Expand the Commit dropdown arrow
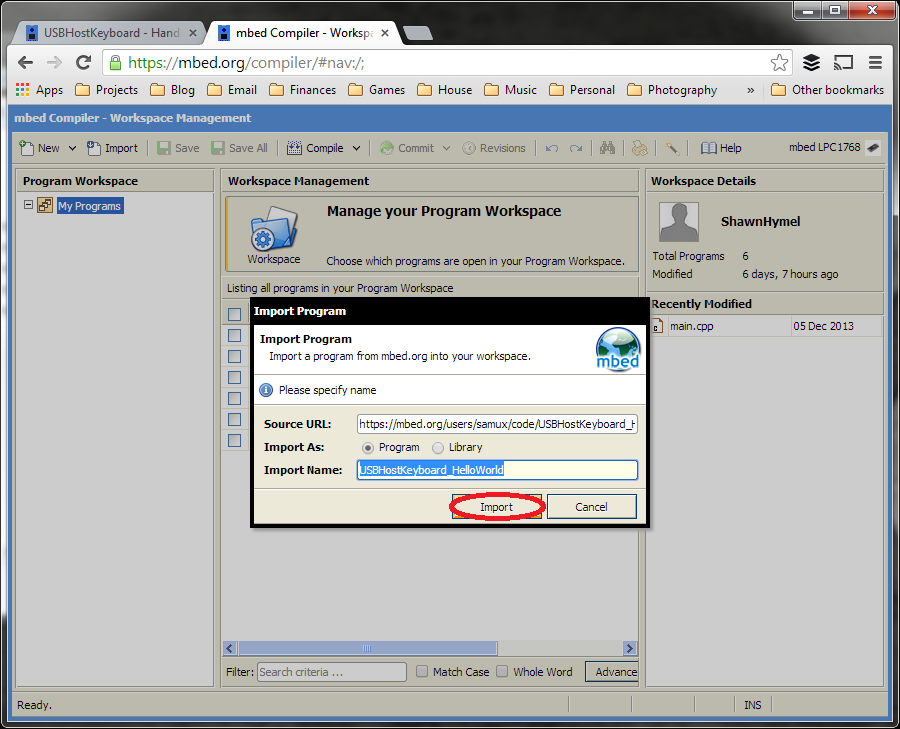Viewport: 900px width, 729px height. tap(447, 148)
